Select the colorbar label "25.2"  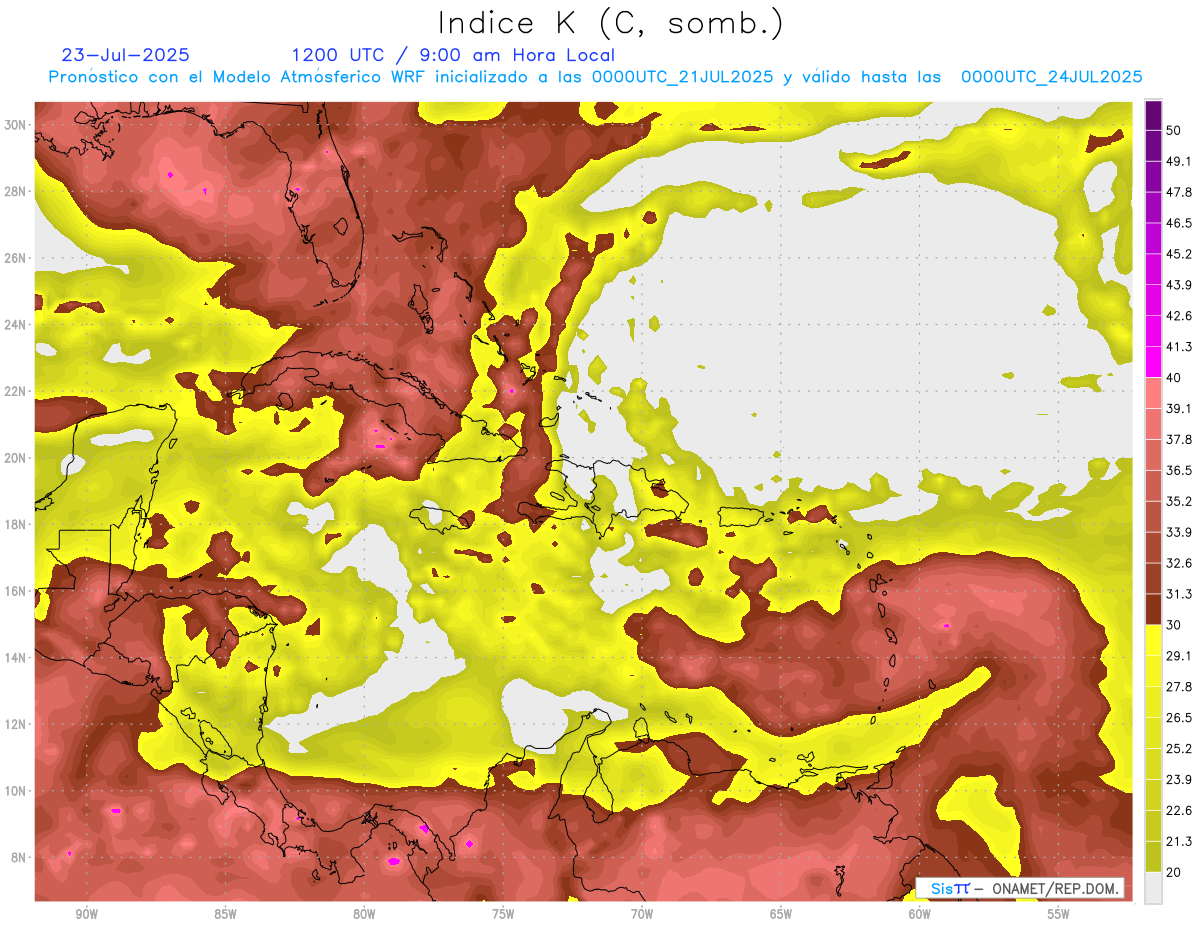pyautogui.click(x=1178, y=749)
